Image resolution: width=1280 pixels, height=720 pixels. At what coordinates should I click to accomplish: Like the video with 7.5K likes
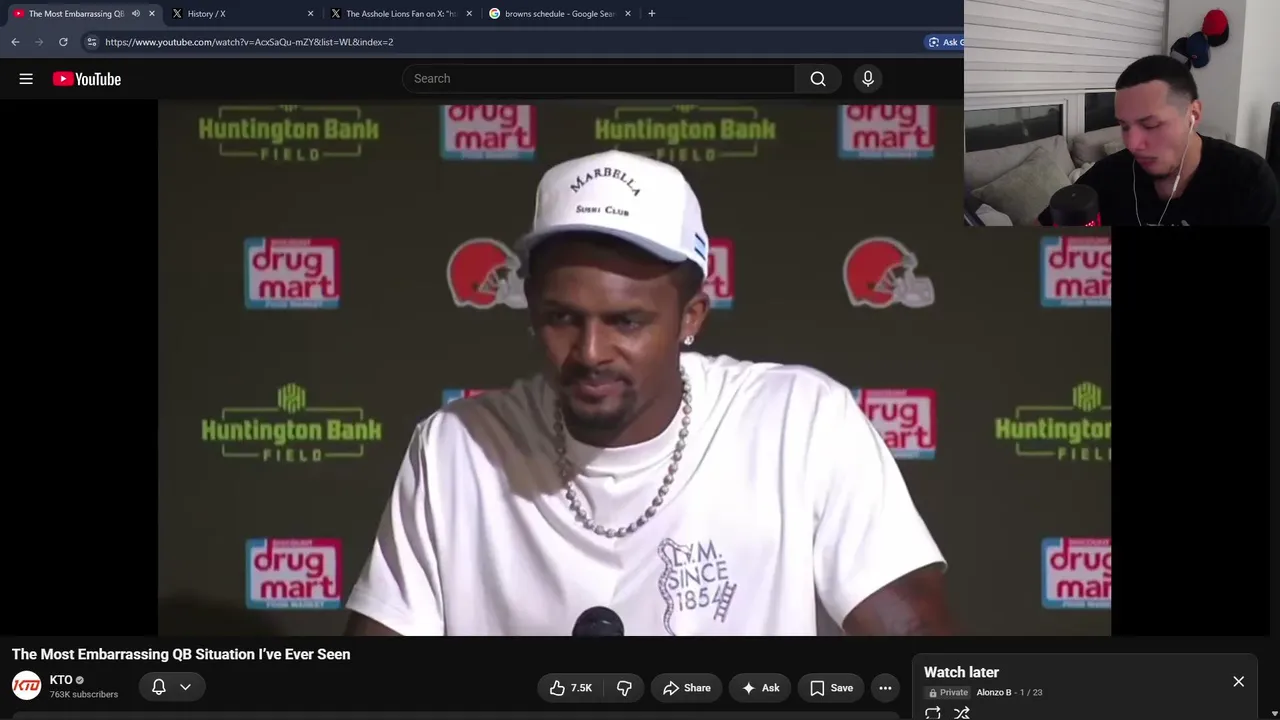571,688
